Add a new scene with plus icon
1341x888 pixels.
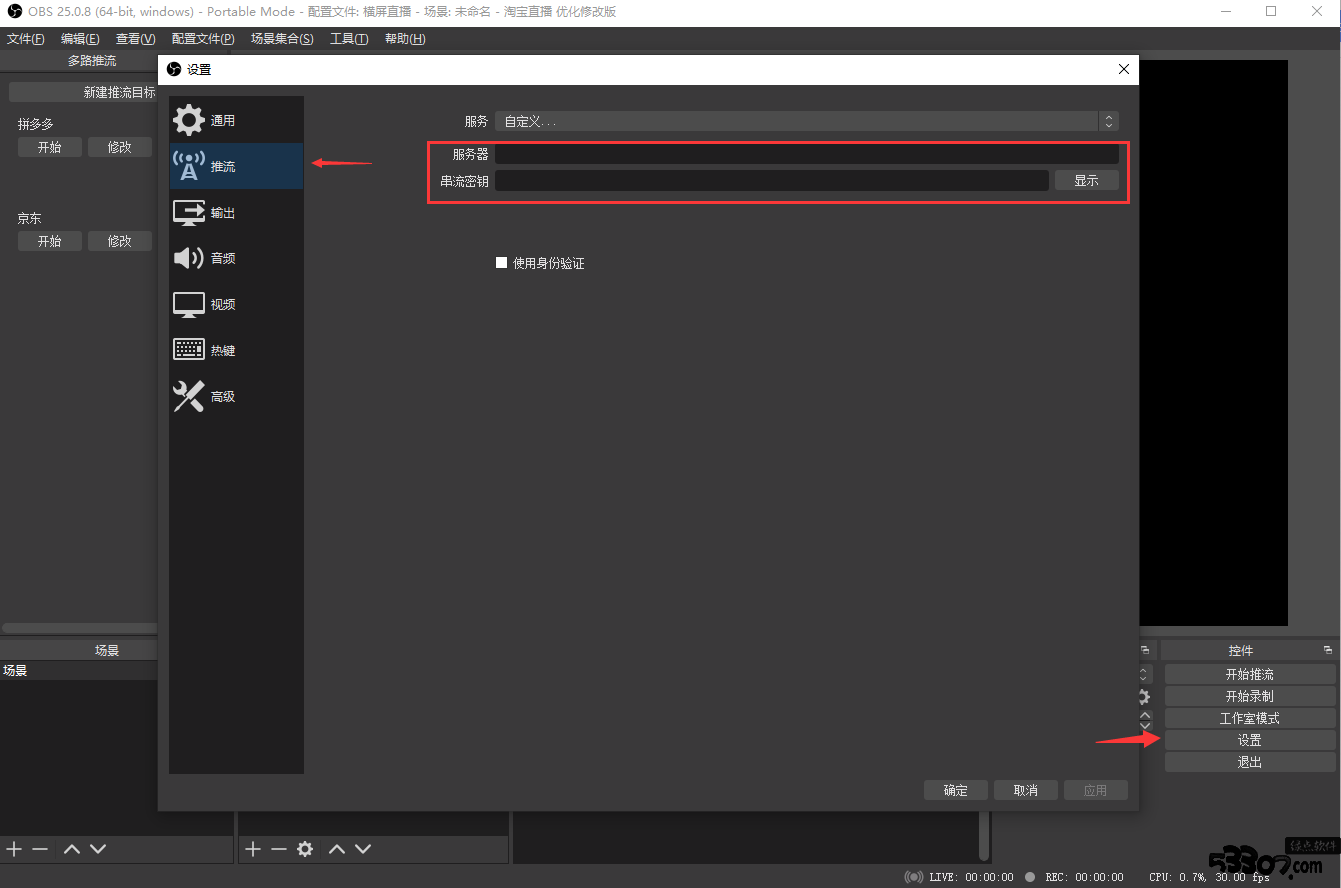[14, 849]
